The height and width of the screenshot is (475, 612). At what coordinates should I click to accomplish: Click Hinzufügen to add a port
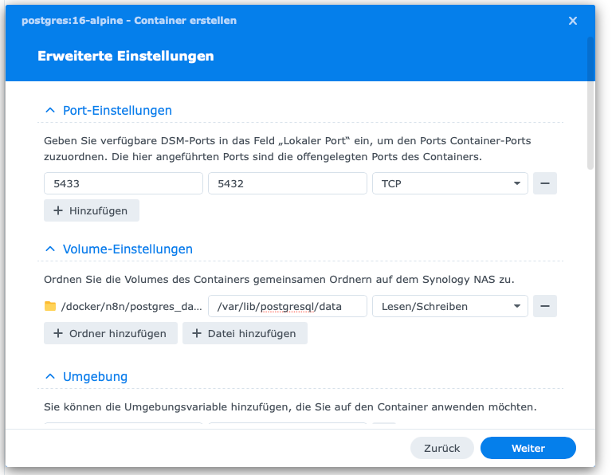click(x=91, y=210)
